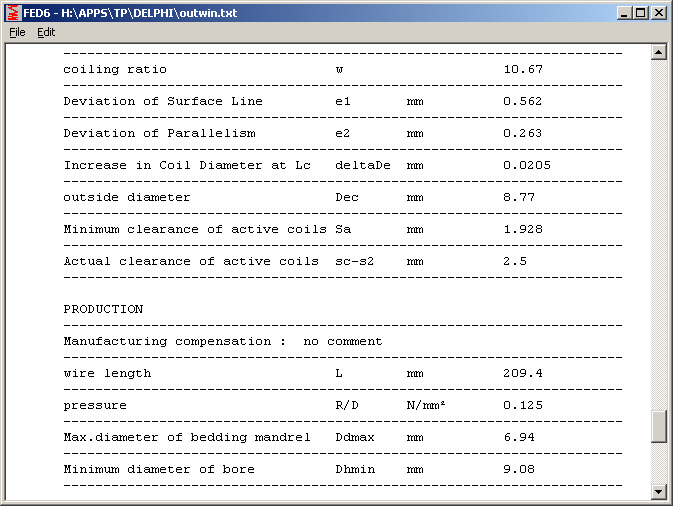This screenshot has width=673, height=506.
Task: Maximize the FED6 window
Action: coord(641,13)
